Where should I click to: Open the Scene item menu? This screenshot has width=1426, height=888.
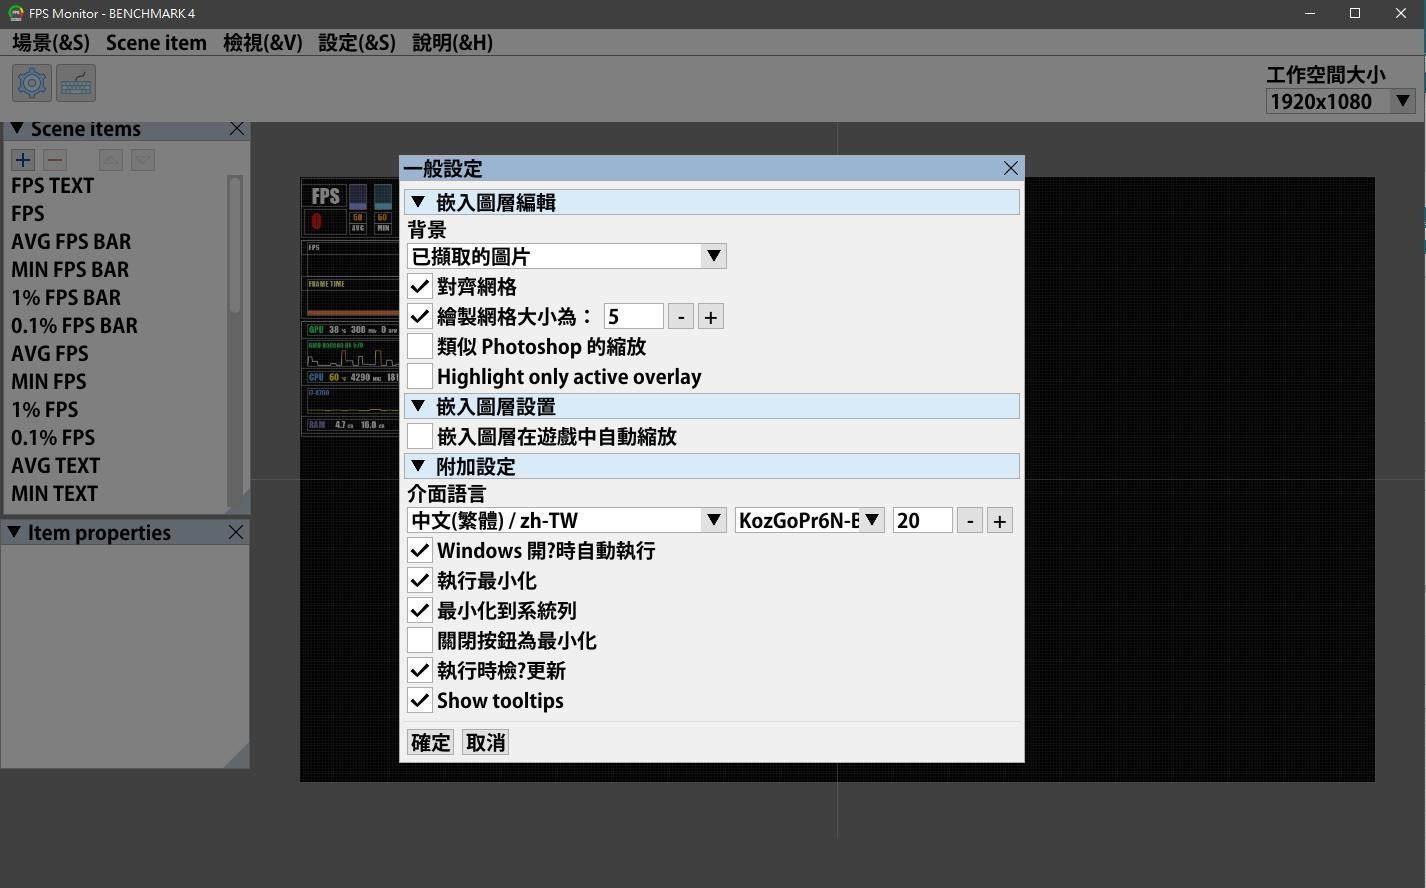156,43
